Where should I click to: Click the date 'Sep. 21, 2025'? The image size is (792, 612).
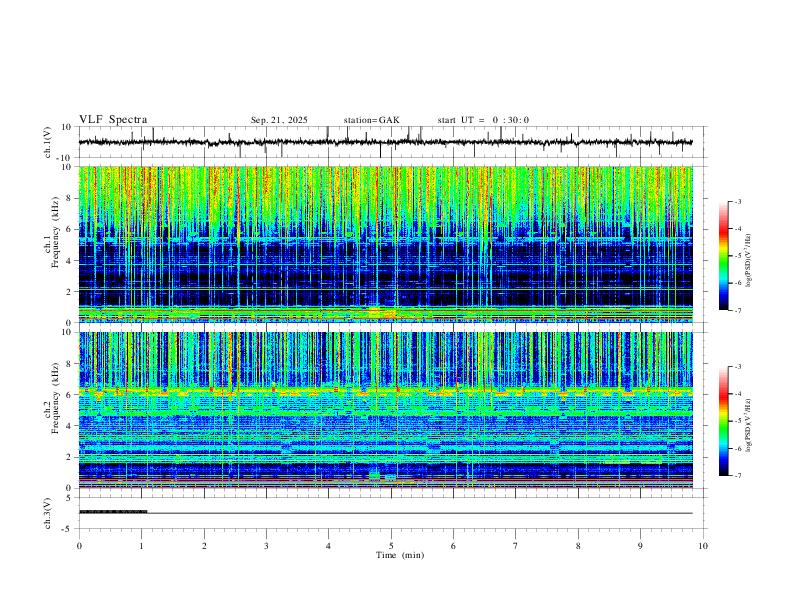pos(279,120)
